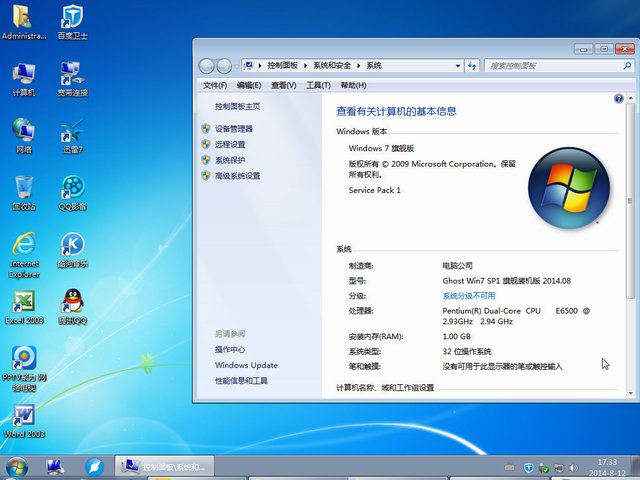The width and height of the screenshot is (640, 480).
Task: Open the volume speaker tray icon
Action: click(573, 468)
